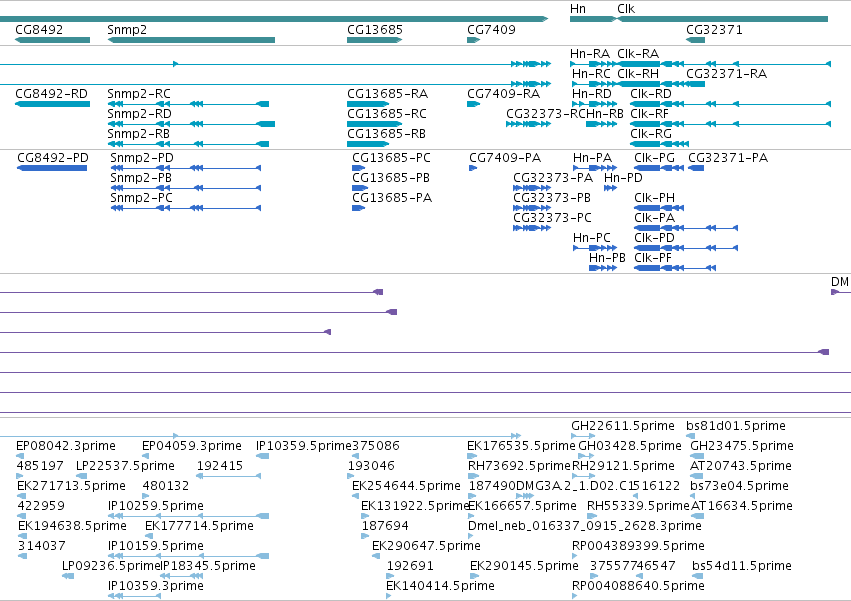The width and height of the screenshot is (851, 601).
Task: Click protein Hn-PA
Action: point(593,158)
